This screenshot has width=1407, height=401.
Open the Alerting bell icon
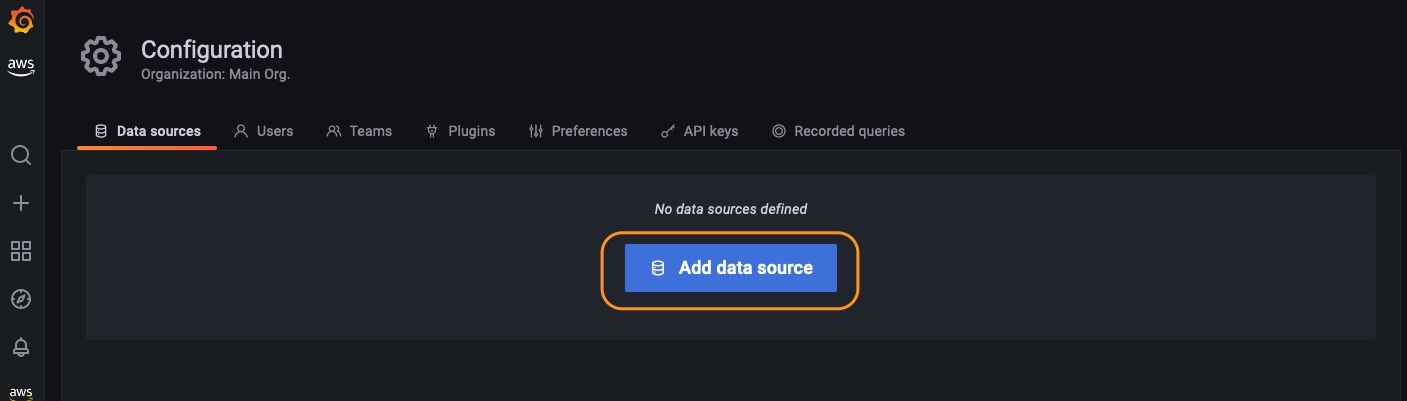tap(21, 347)
